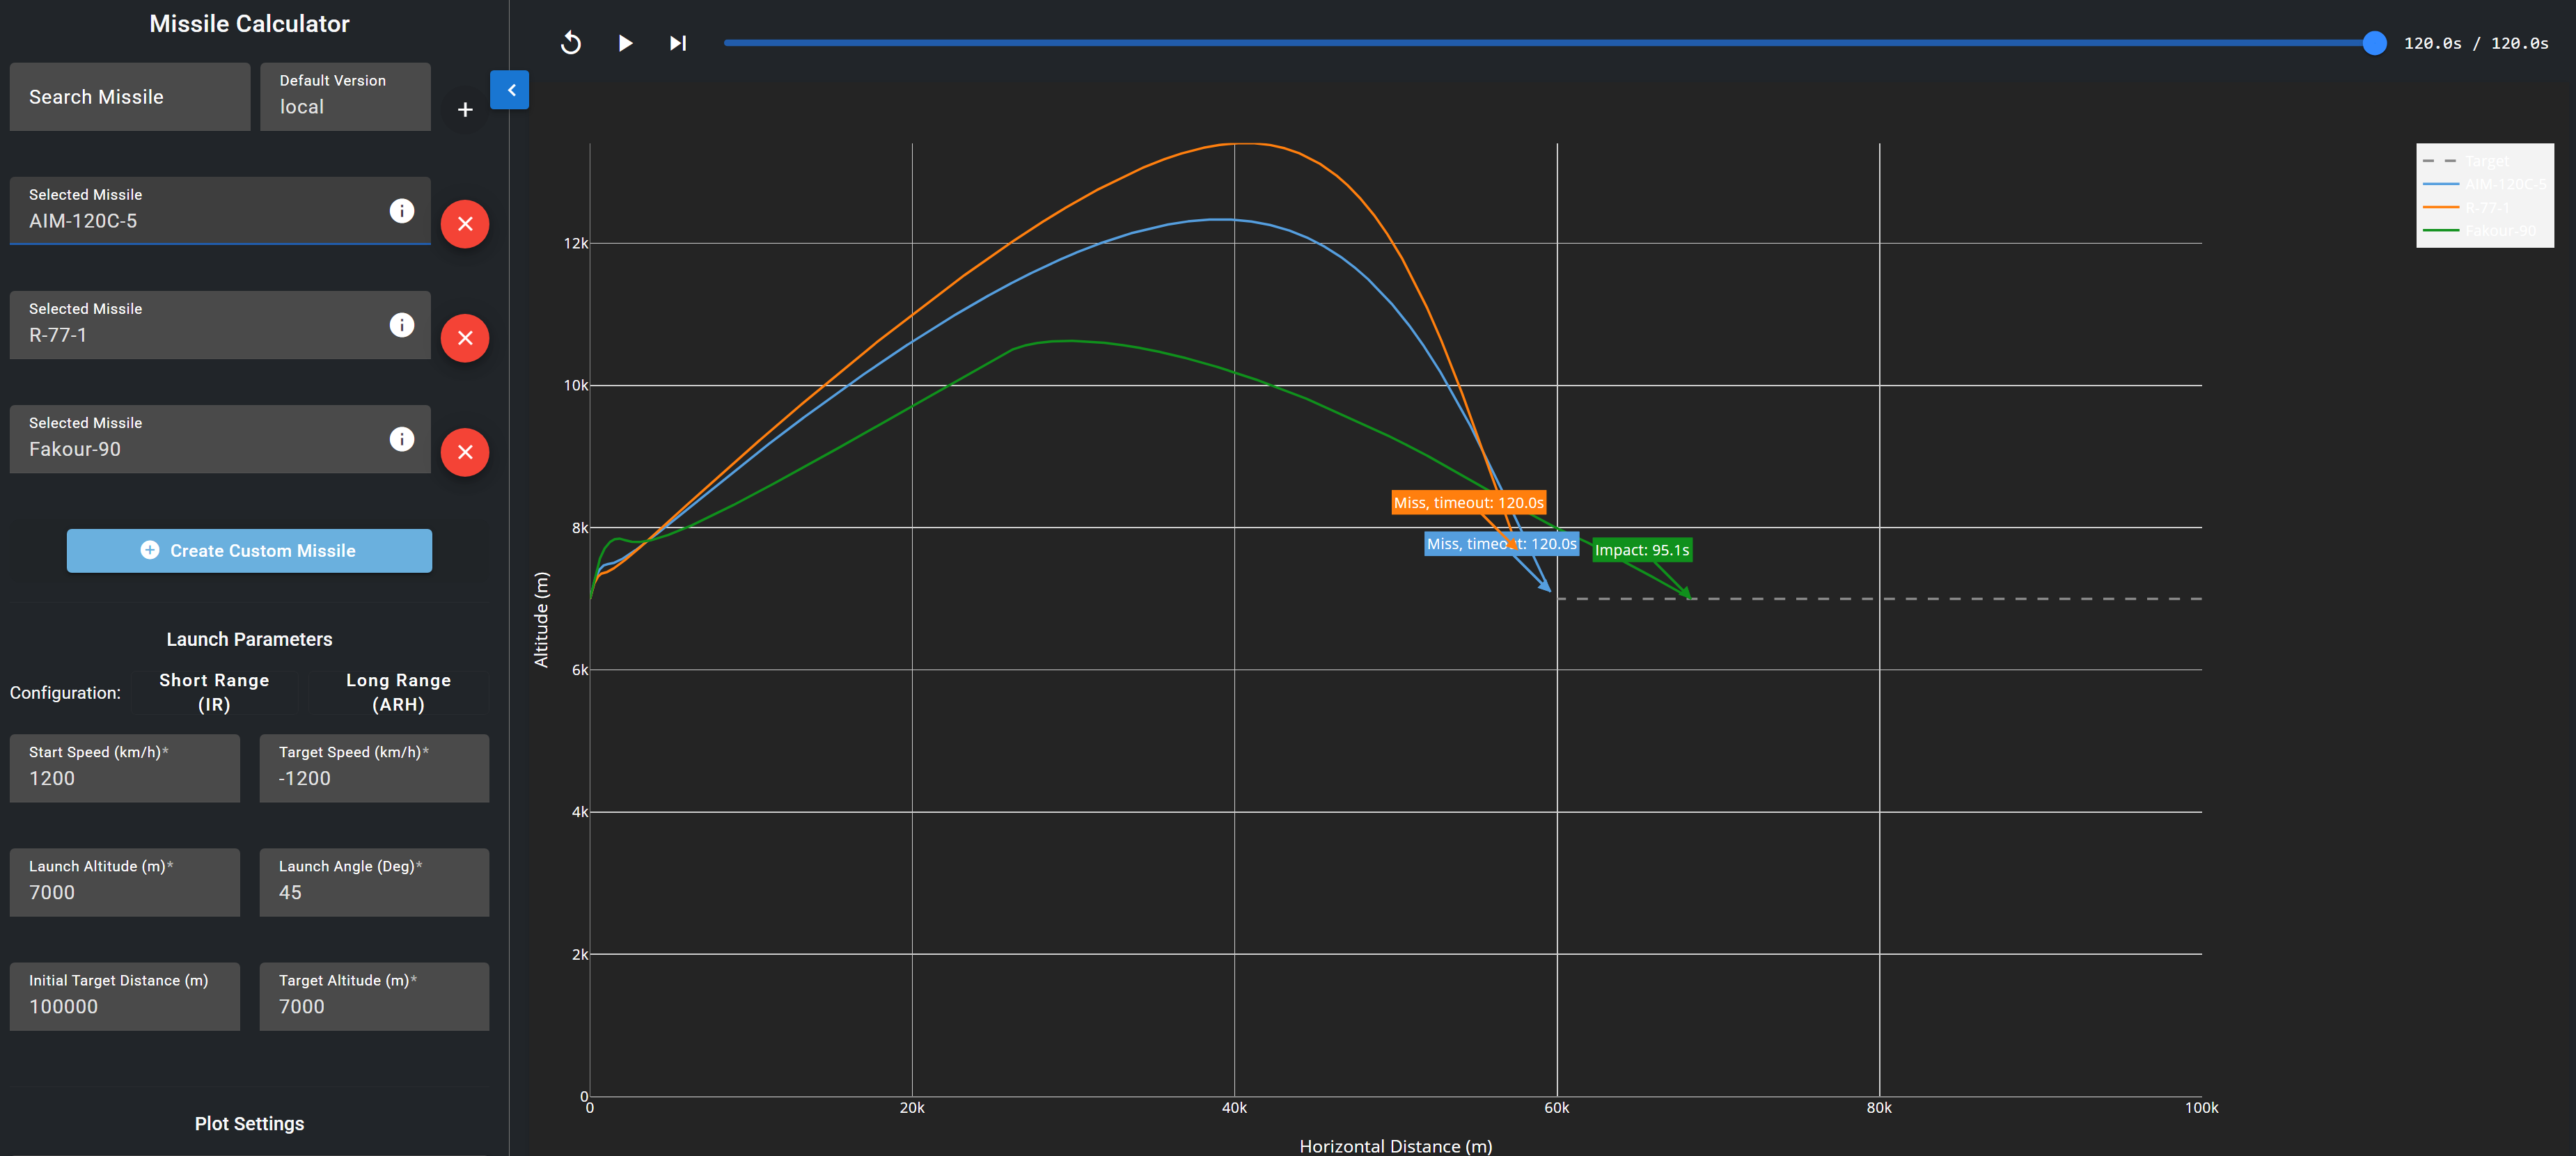Edit the Launch Altitude field
The width and height of the screenshot is (2576, 1156).
click(x=125, y=882)
